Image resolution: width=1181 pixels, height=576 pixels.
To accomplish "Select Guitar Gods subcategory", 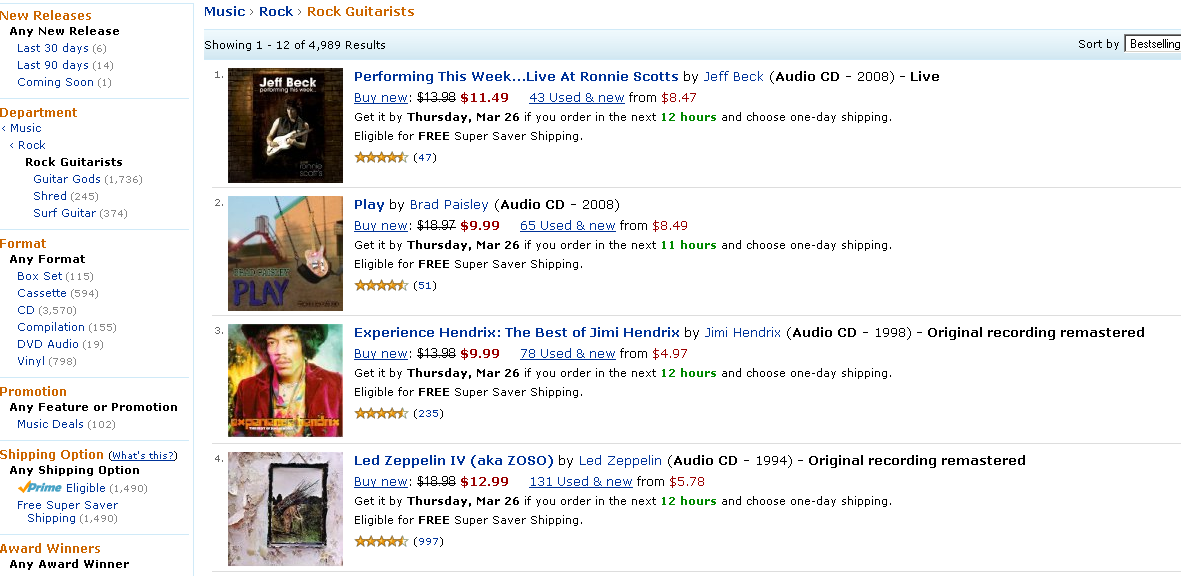I will [x=67, y=179].
